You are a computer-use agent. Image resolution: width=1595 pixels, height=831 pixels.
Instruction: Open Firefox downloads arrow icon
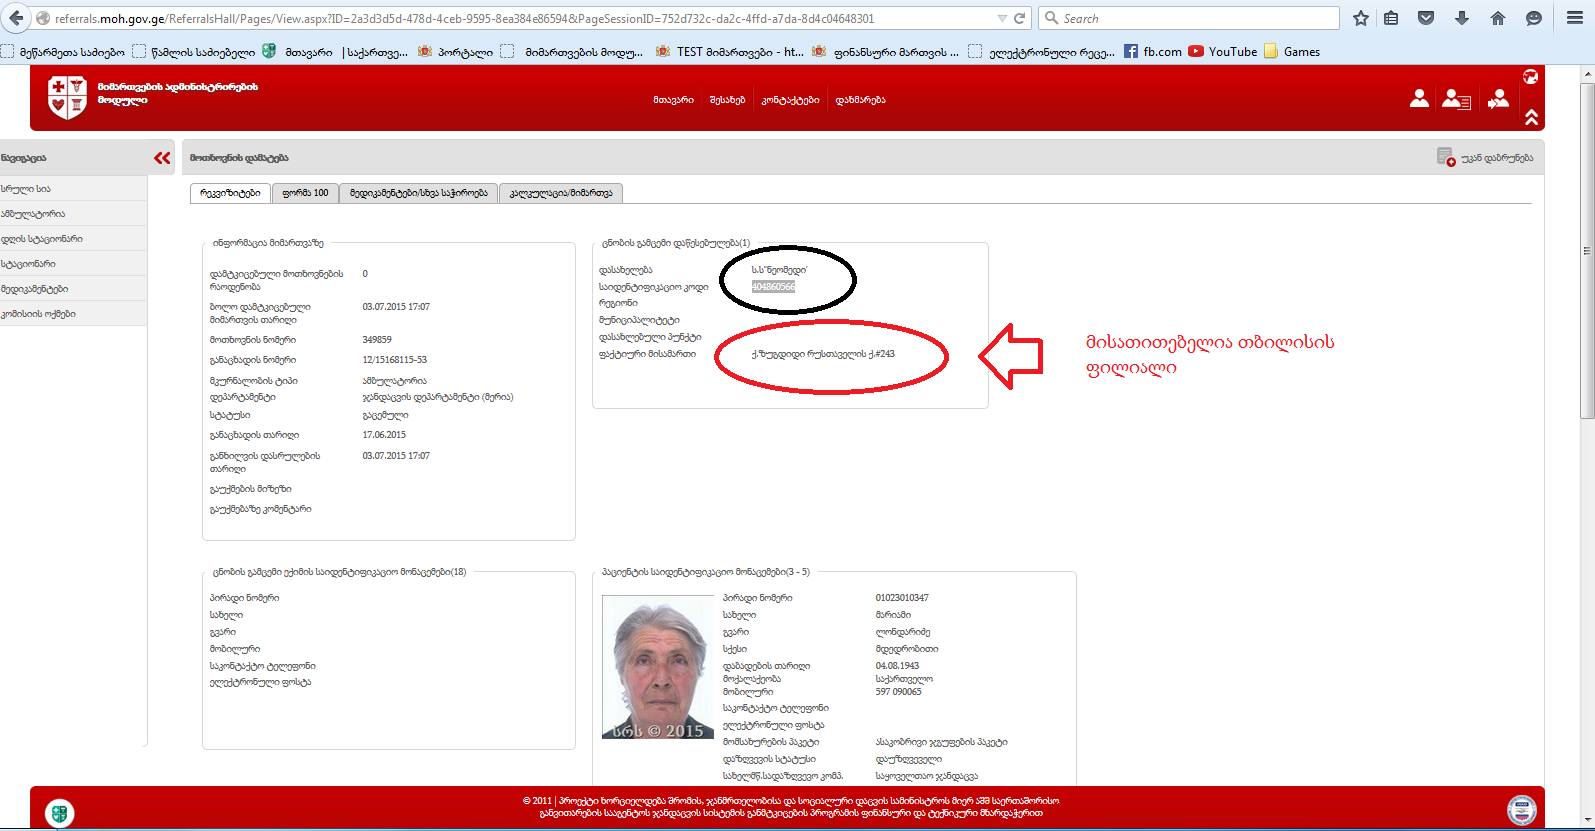pyautogui.click(x=1462, y=18)
